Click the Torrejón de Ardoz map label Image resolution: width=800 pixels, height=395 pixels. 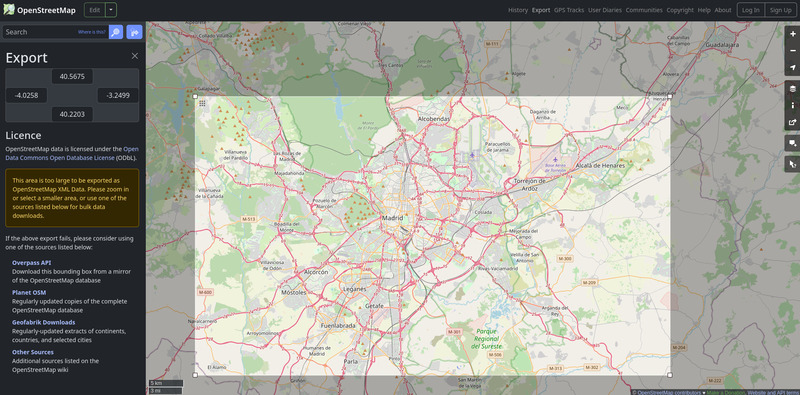[531, 184]
